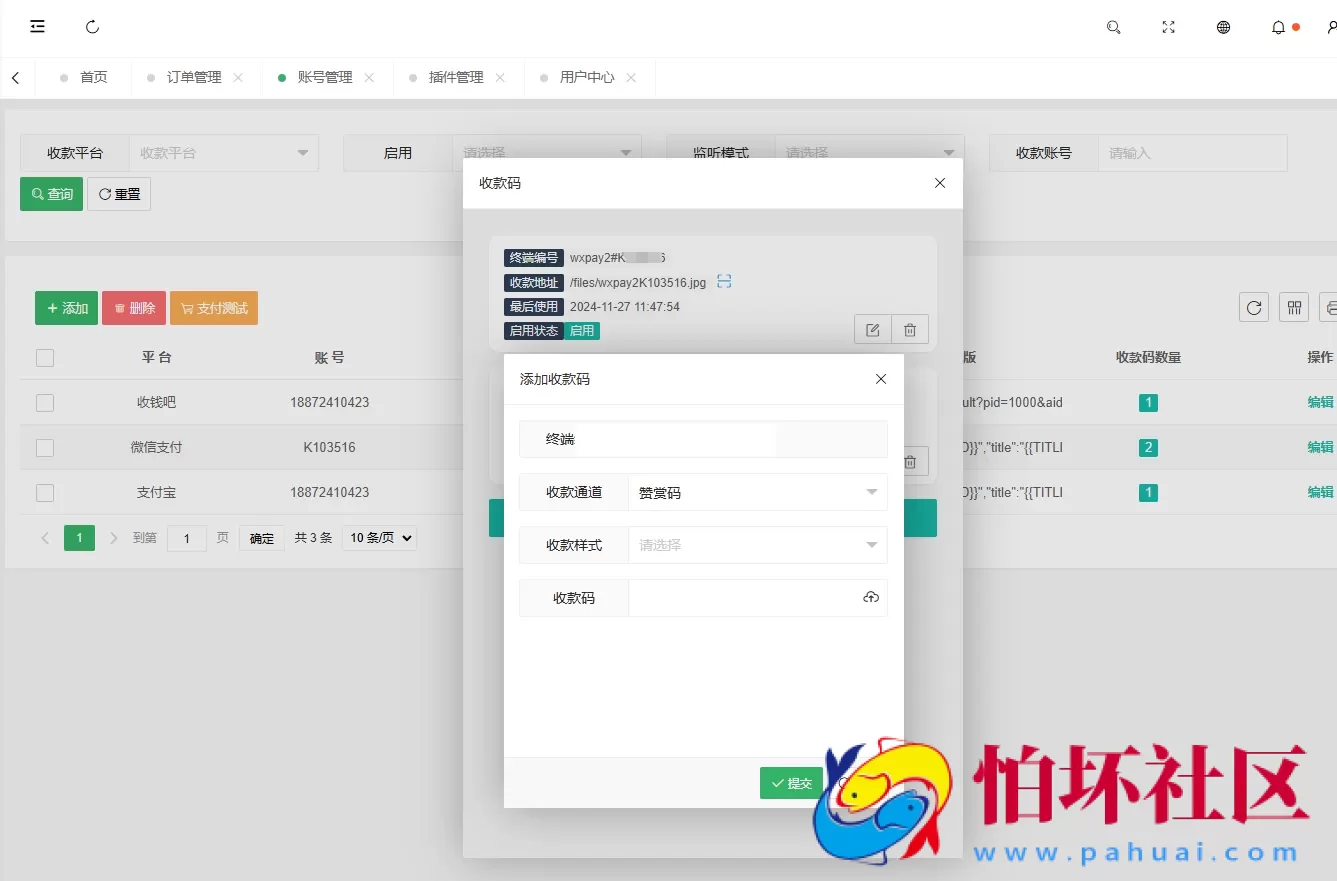Change page size via the 10条/页 selector

pyautogui.click(x=379, y=537)
